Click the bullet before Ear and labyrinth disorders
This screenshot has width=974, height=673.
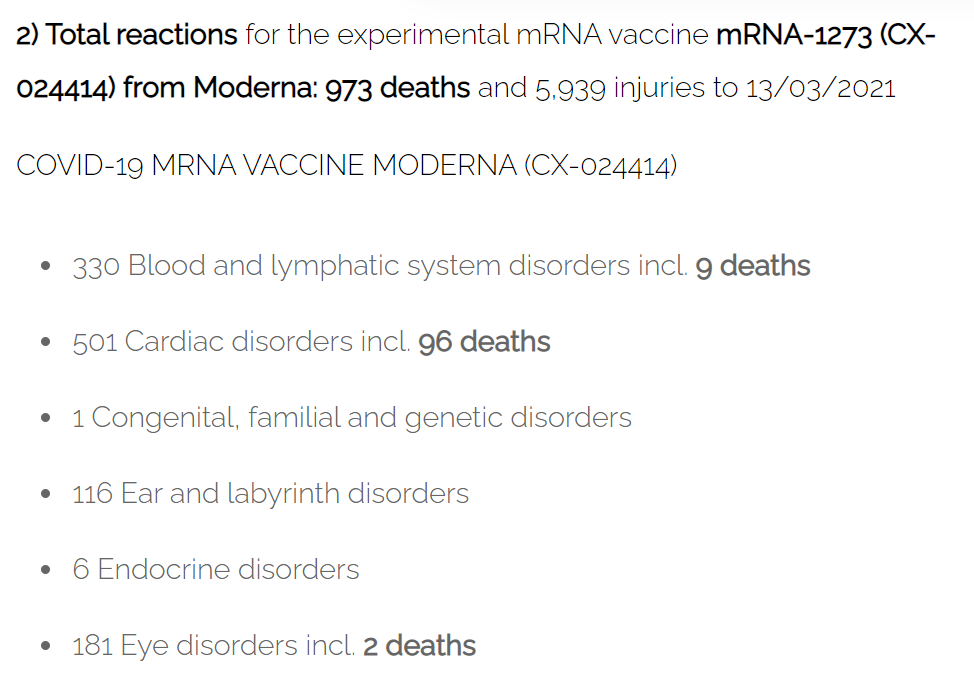click(45, 494)
